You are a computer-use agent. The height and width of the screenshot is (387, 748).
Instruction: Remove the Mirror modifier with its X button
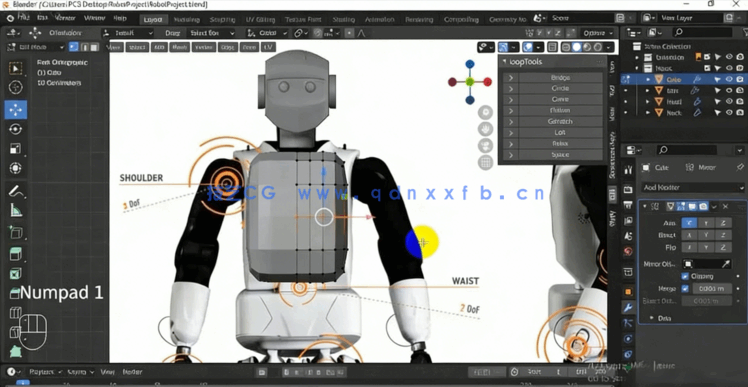pyautogui.click(x=726, y=206)
